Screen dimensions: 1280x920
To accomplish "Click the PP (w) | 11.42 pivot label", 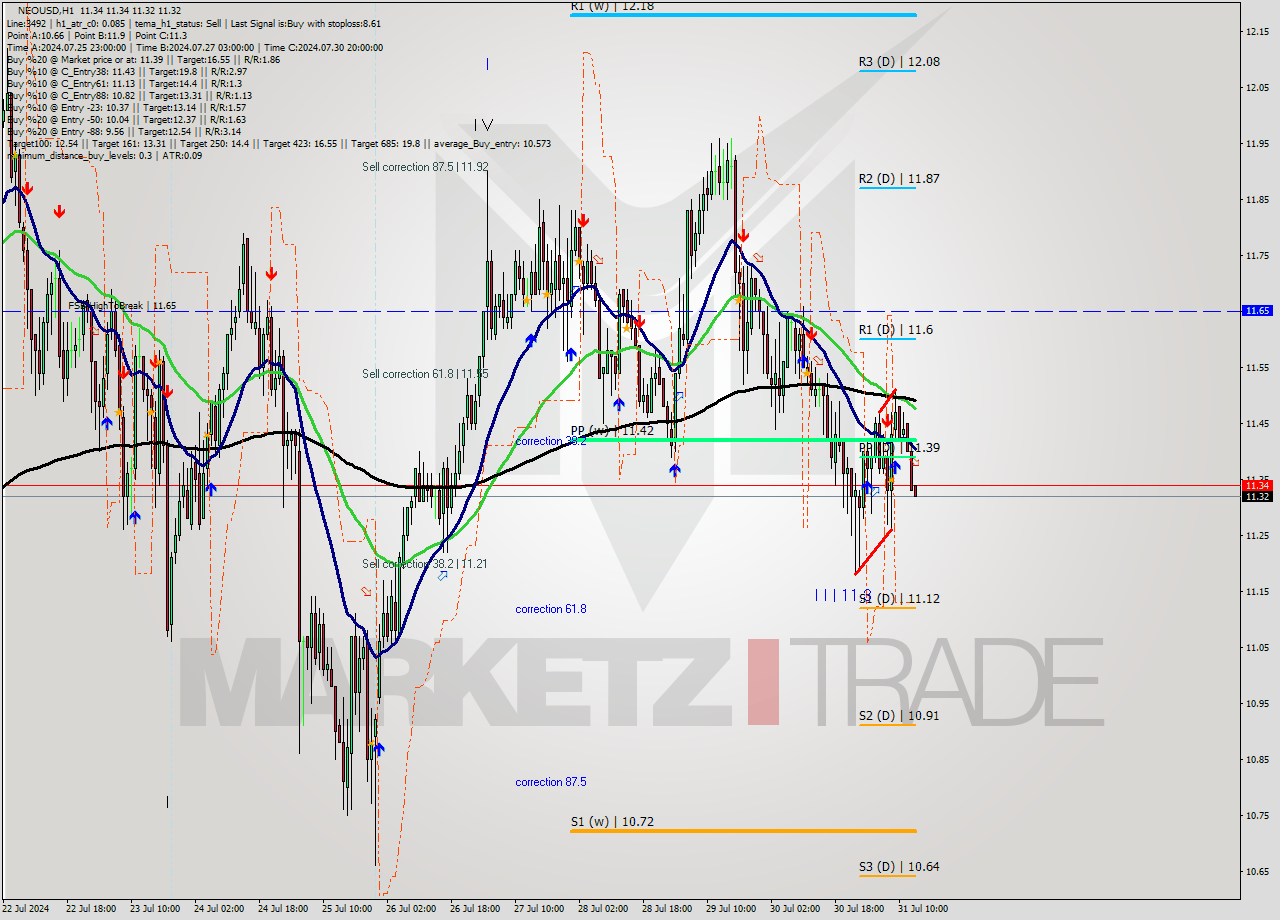I will pyautogui.click(x=612, y=430).
